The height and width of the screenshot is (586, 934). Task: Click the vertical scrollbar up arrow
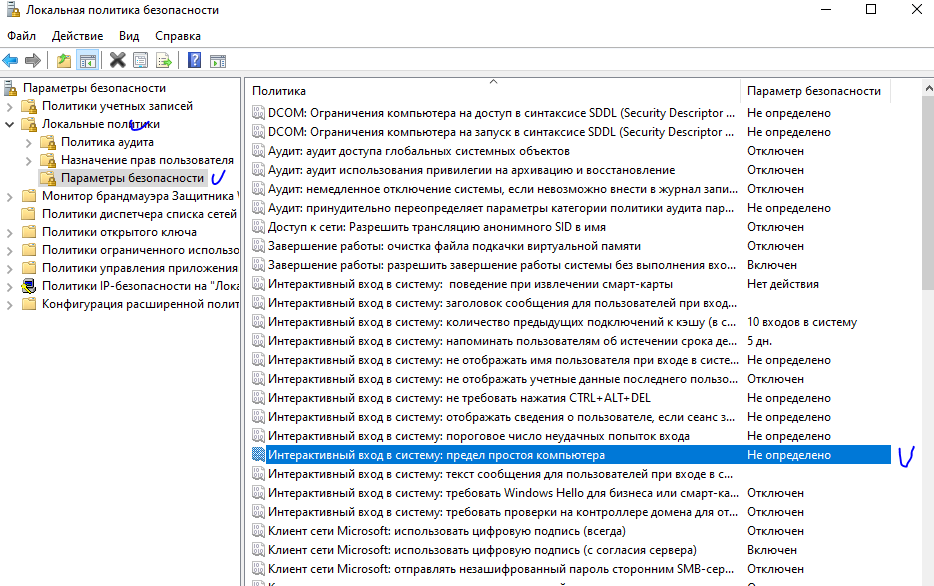click(928, 88)
